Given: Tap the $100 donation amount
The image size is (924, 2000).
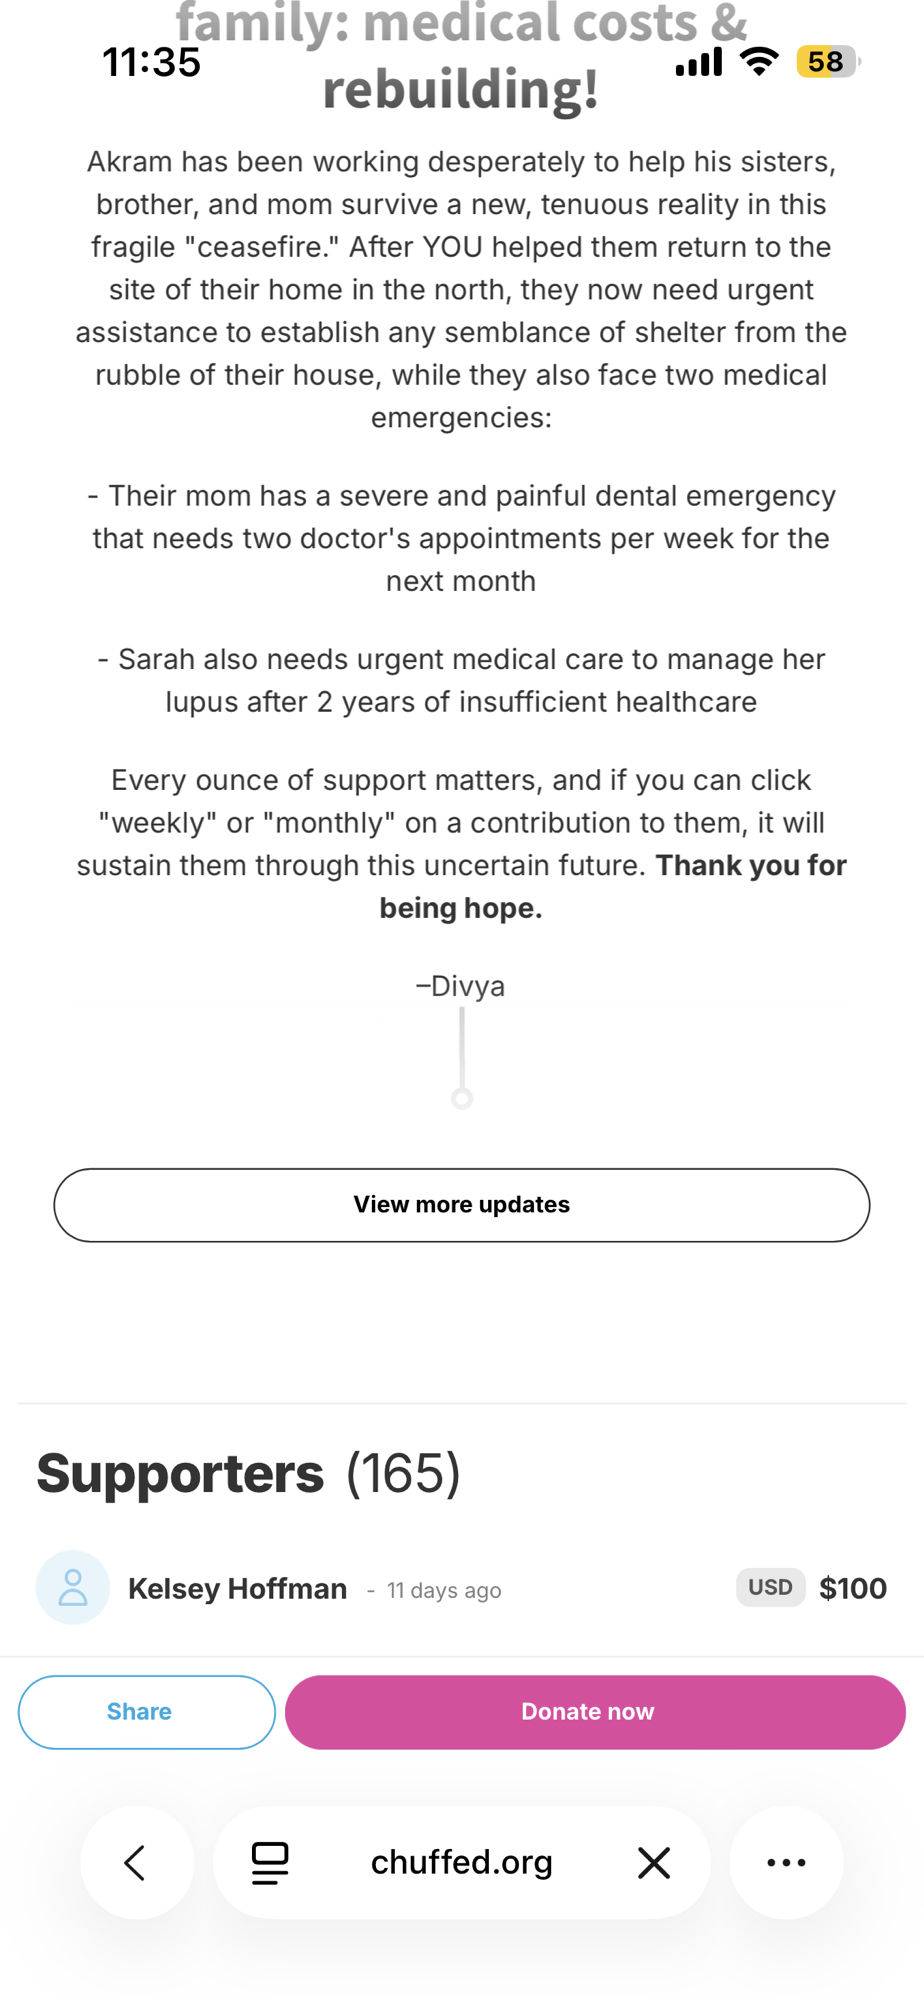Looking at the screenshot, I should [852, 1588].
